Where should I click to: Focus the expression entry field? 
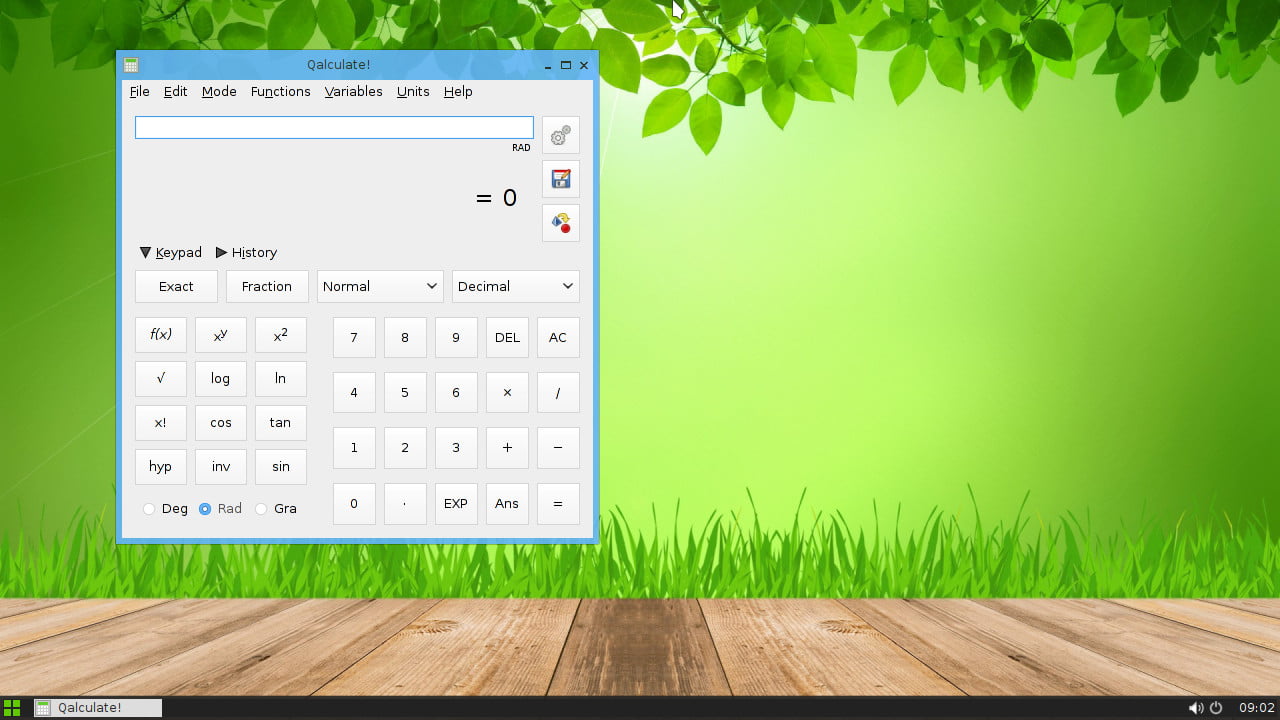point(334,128)
